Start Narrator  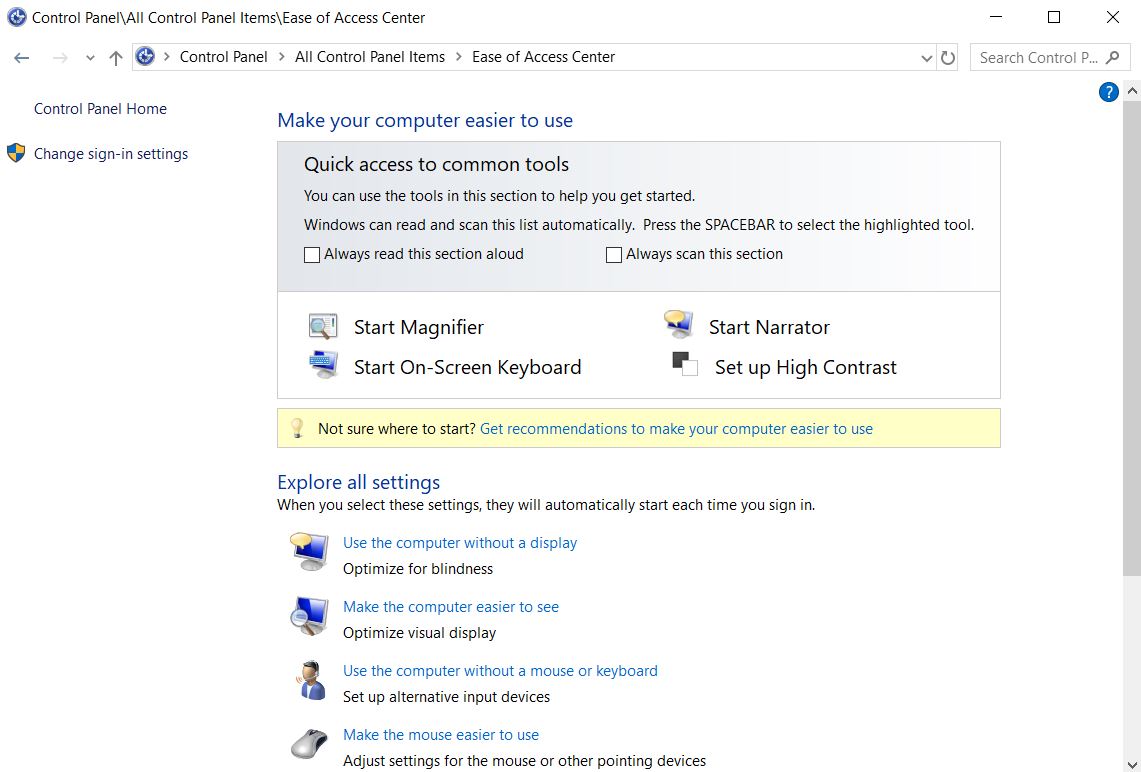tap(769, 327)
